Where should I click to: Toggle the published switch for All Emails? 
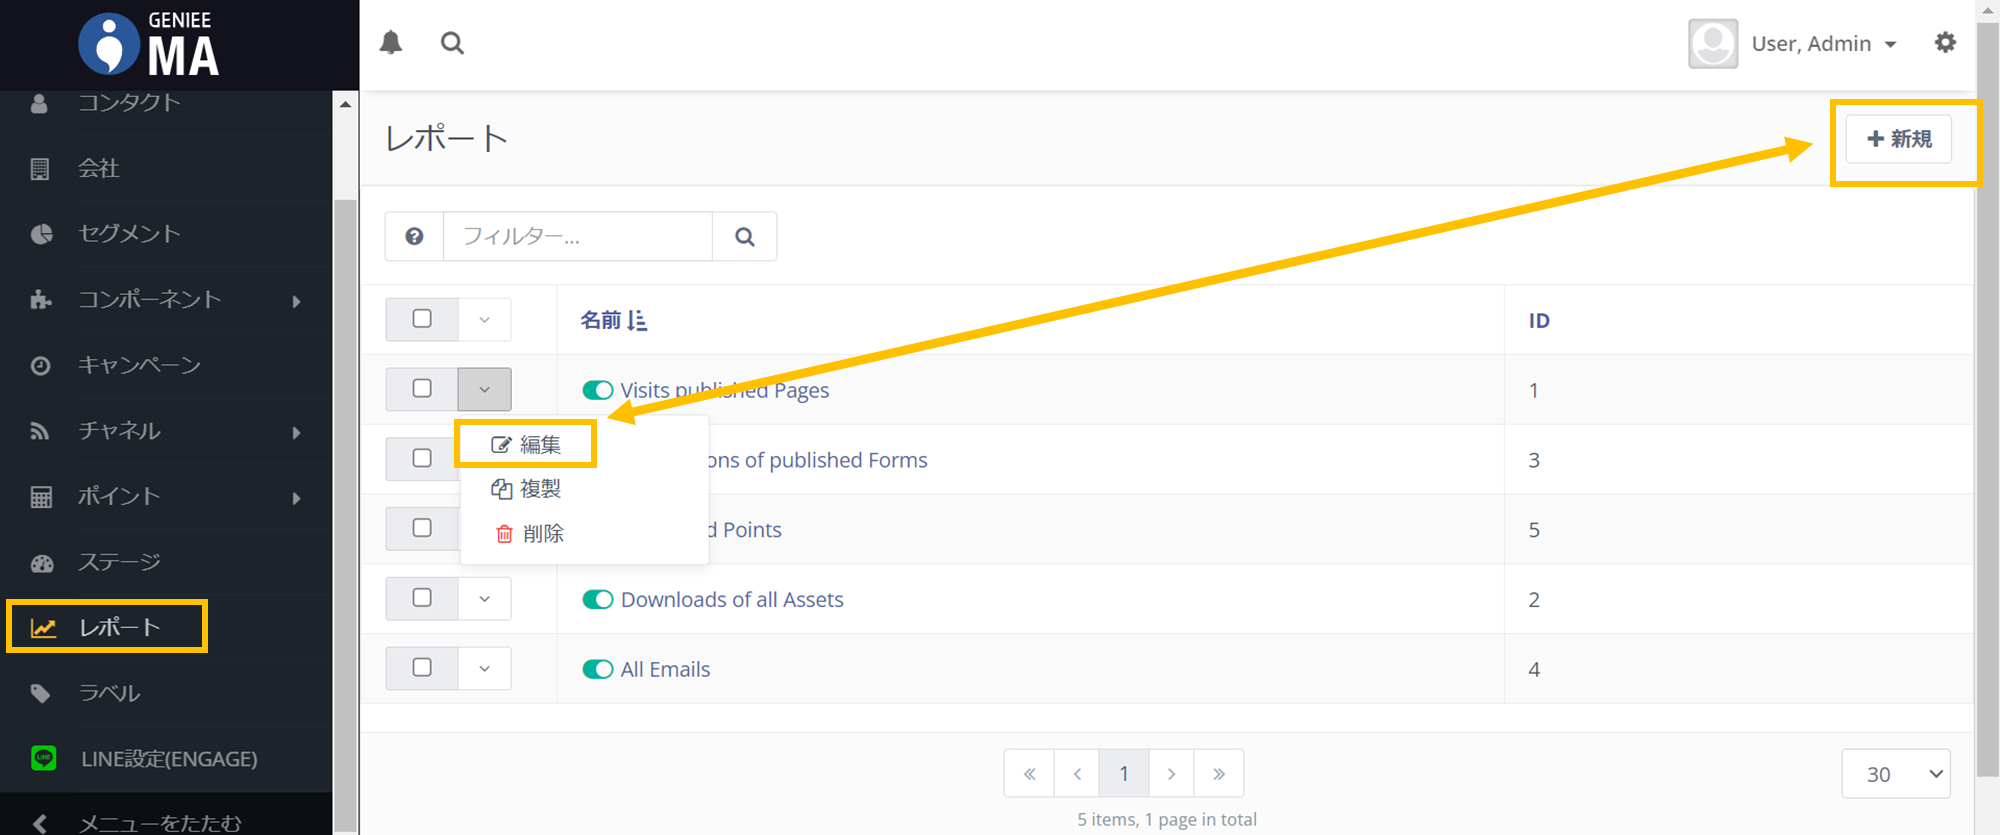point(598,669)
